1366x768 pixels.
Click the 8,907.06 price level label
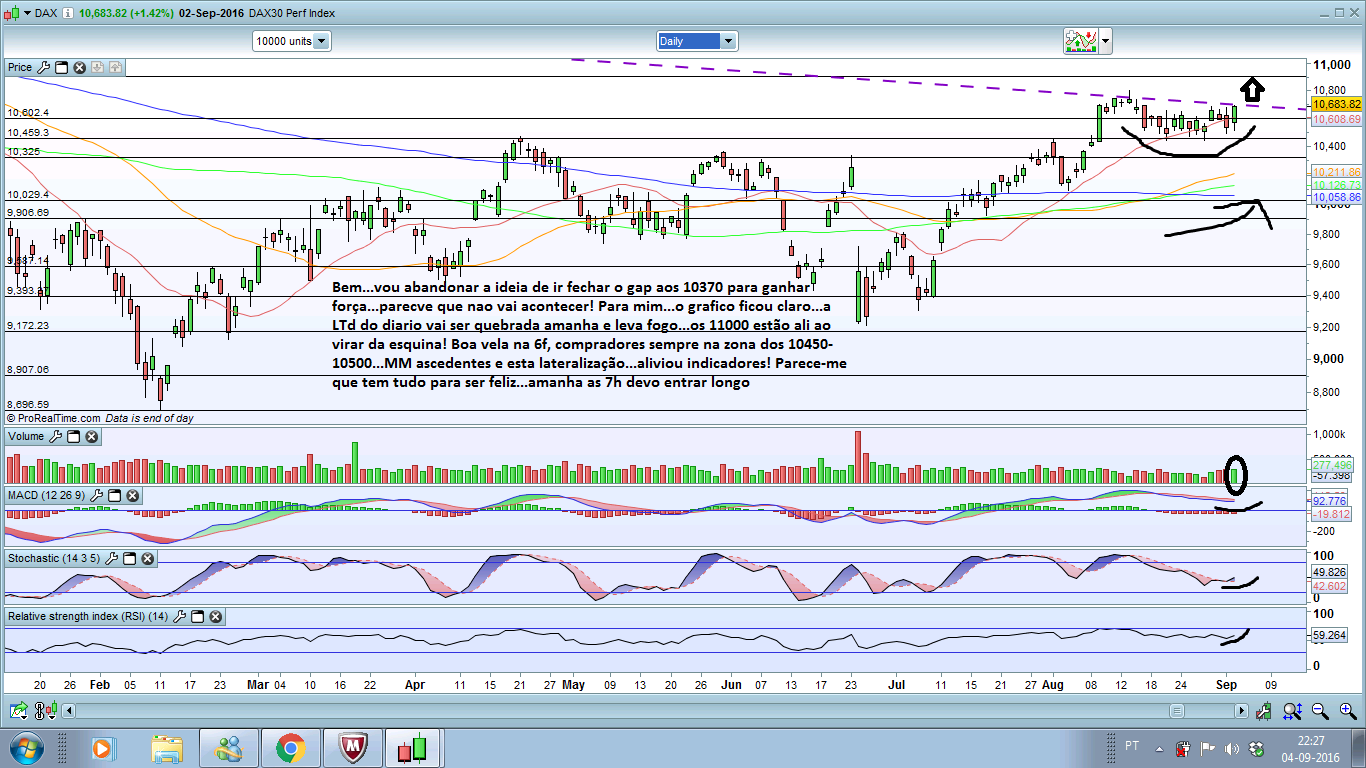click(28, 370)
